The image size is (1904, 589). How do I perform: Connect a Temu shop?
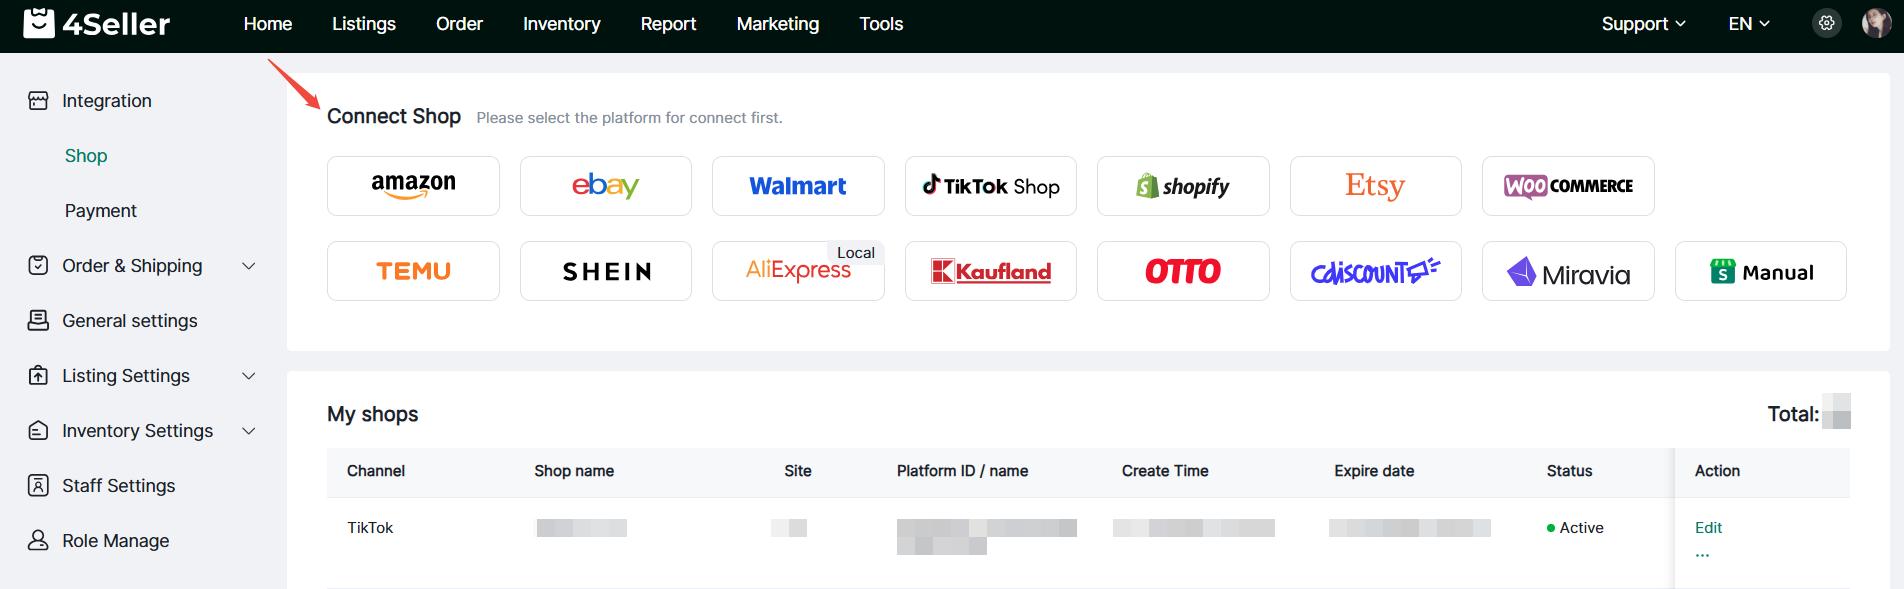(x=413, y=271)
